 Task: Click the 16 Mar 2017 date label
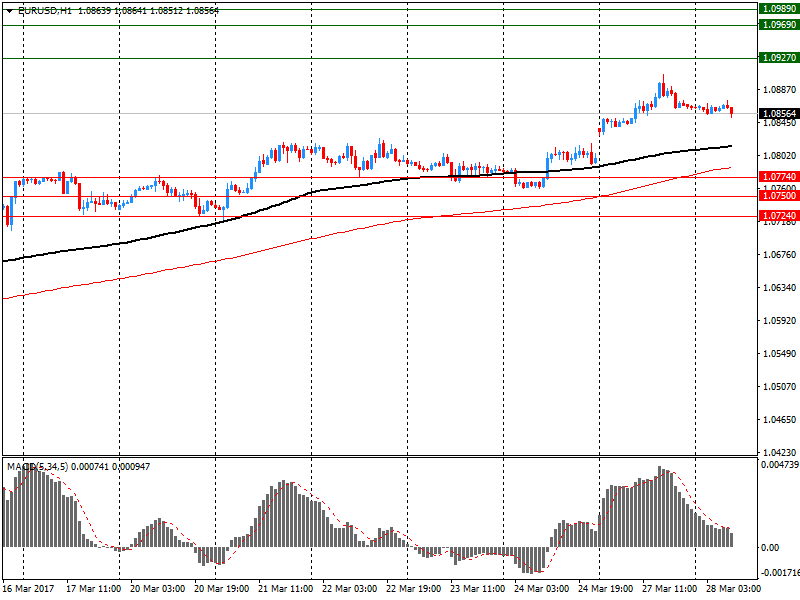(x=28, y=589)
